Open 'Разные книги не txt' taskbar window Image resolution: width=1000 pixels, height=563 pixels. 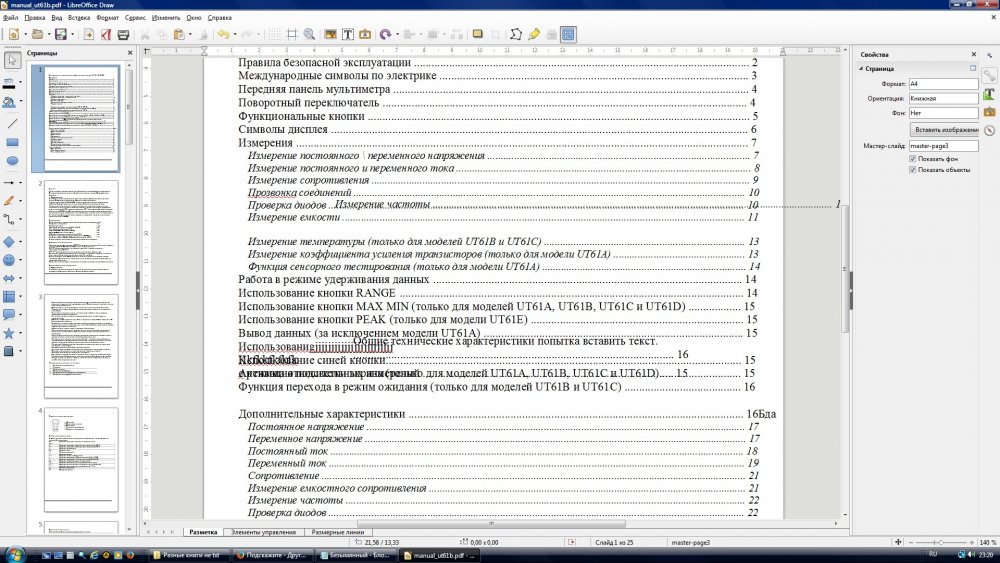[189, 555]
